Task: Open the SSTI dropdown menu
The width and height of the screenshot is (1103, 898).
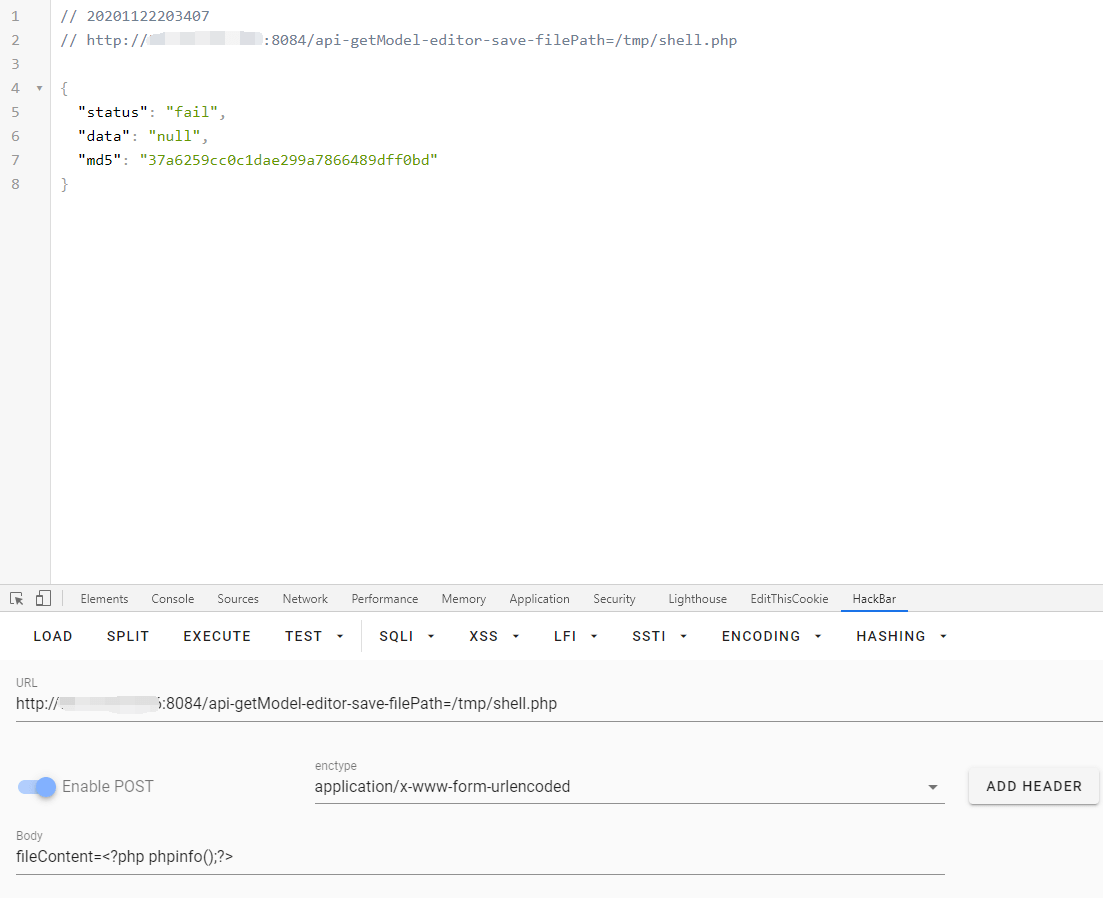Action: coord(658,636)
